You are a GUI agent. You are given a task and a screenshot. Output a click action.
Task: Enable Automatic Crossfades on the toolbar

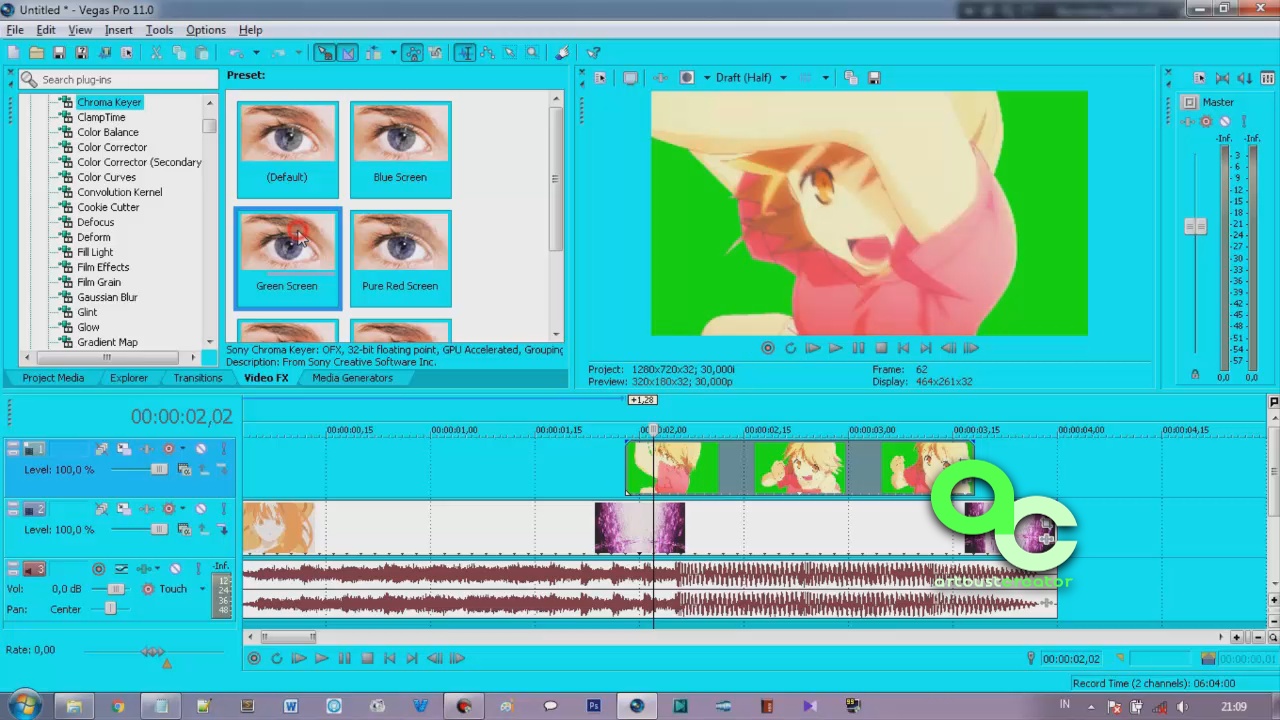click(x=347, y=52)
